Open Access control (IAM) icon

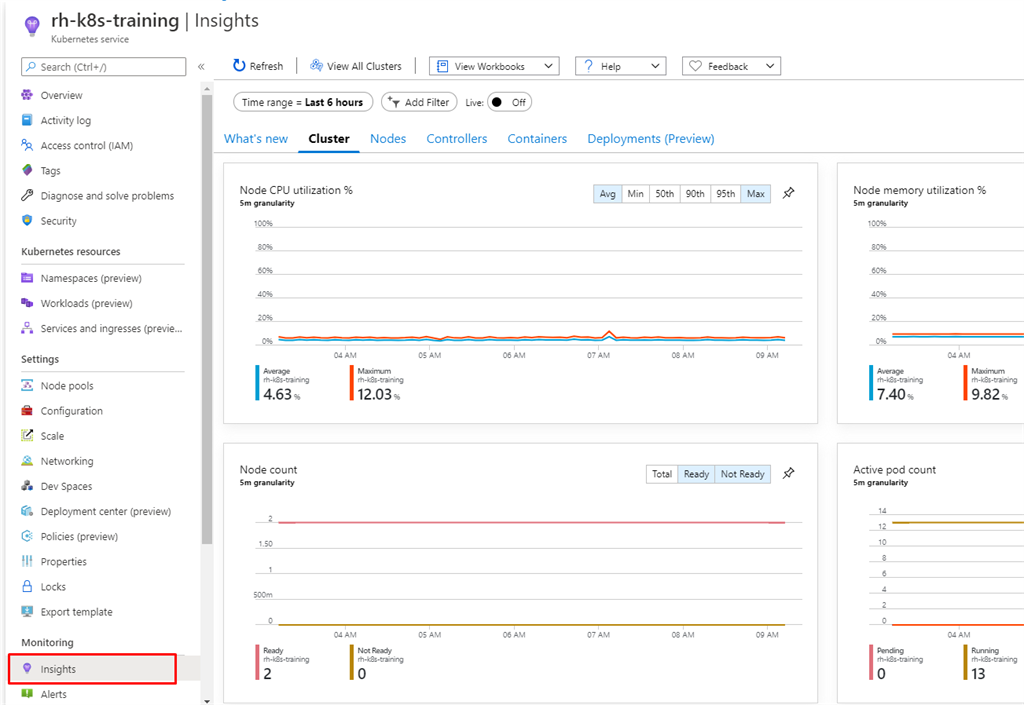pos(28,145)
